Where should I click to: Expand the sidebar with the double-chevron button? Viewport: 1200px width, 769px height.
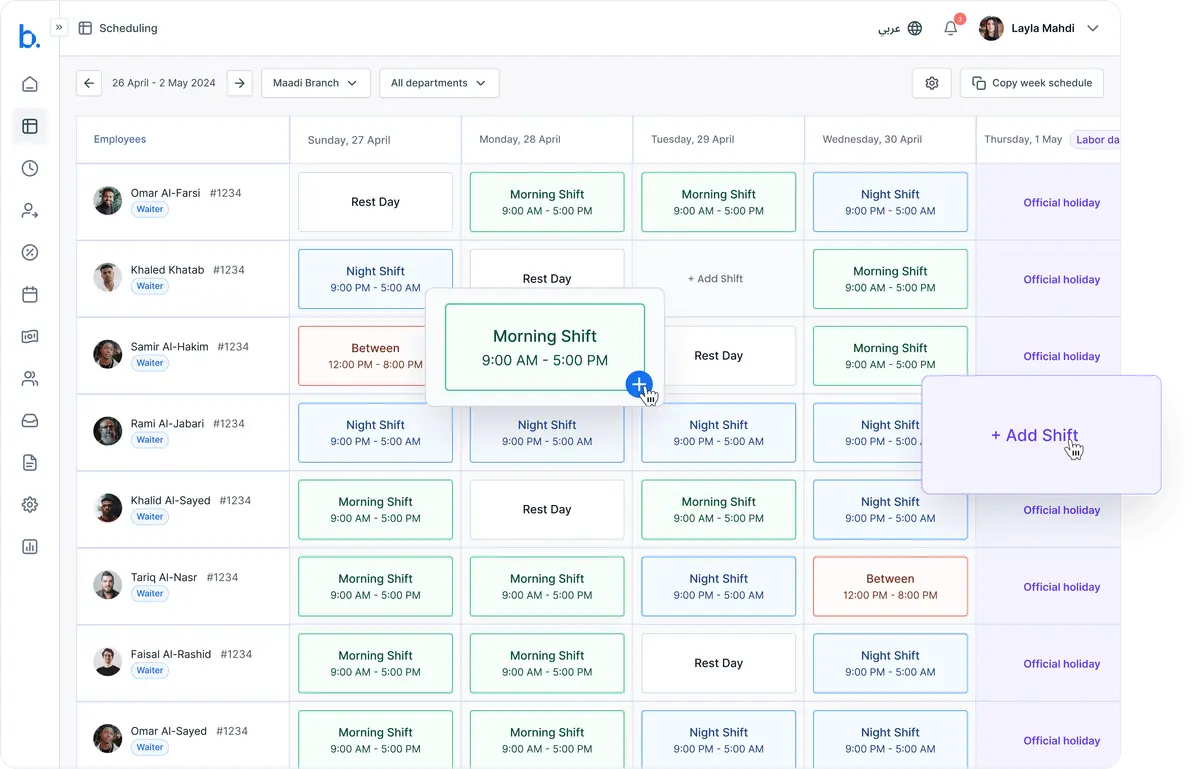coord(58,28)
